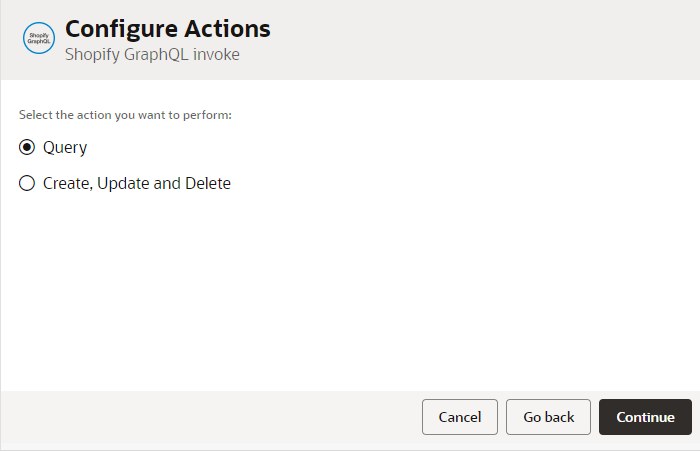Click the Configure Actions heading
Viewport: 700px width, 451px height.
[x=167, y=29]
